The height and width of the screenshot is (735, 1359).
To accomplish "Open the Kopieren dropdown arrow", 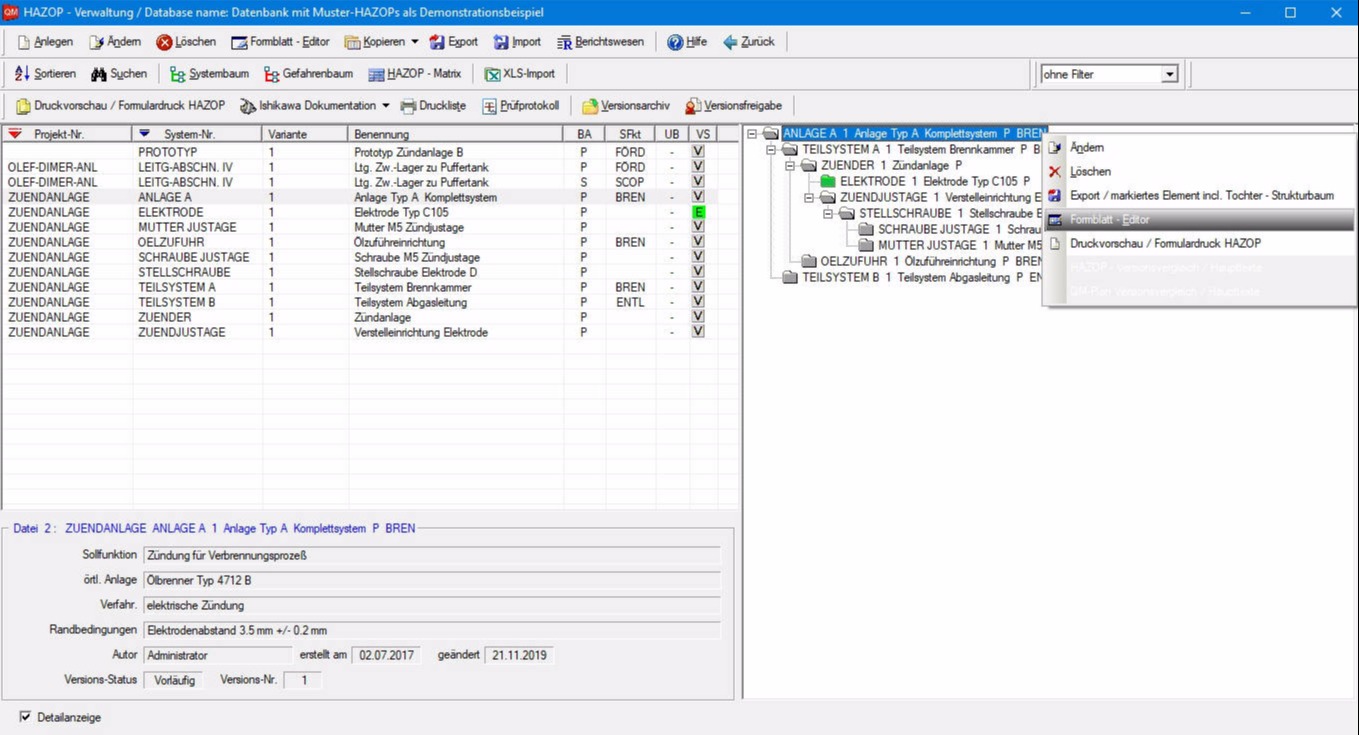I will pos(415,42).
